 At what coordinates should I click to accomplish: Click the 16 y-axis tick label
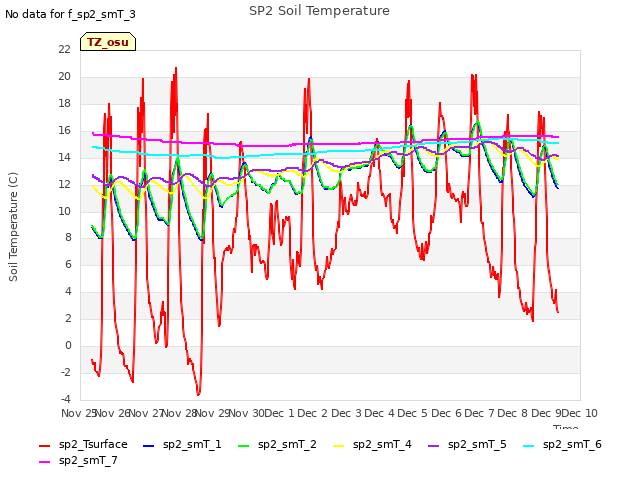(x=64, y=130)
